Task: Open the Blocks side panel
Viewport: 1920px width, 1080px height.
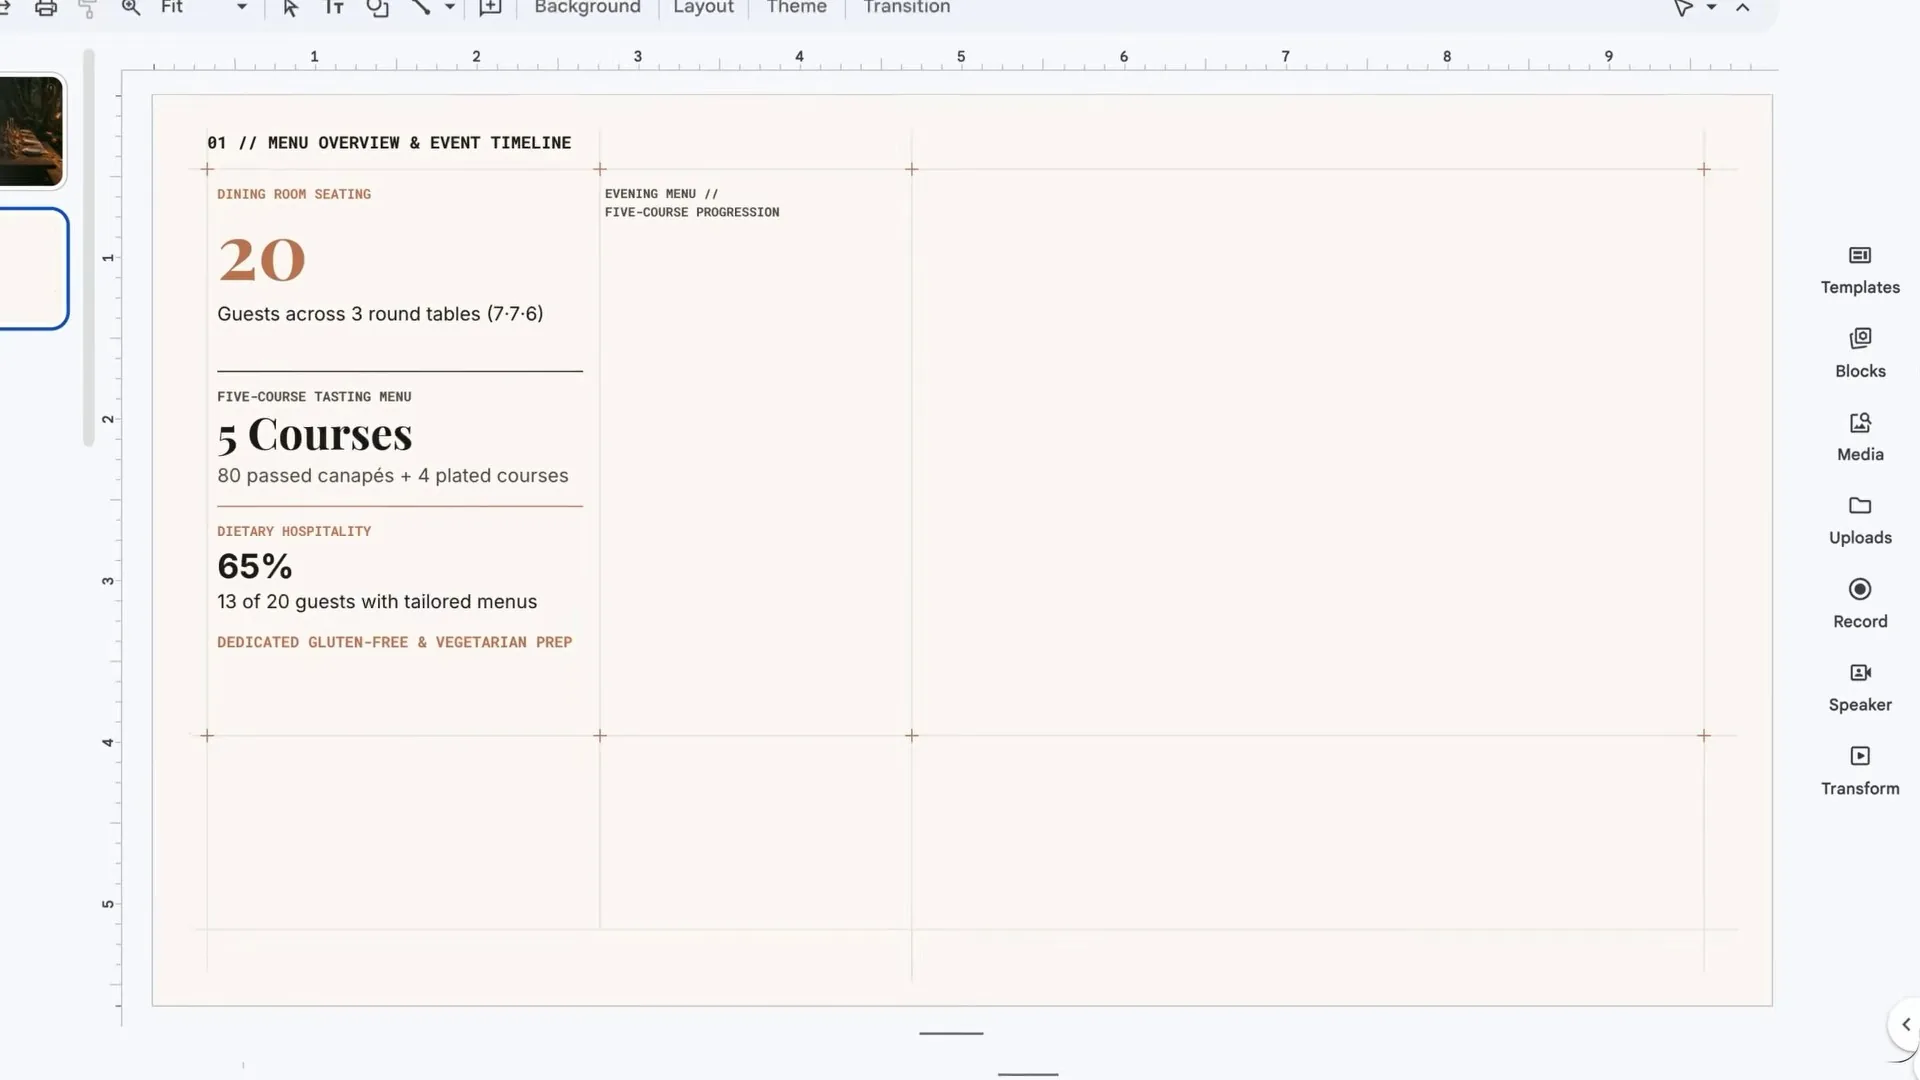Action: click(1860, 354)
